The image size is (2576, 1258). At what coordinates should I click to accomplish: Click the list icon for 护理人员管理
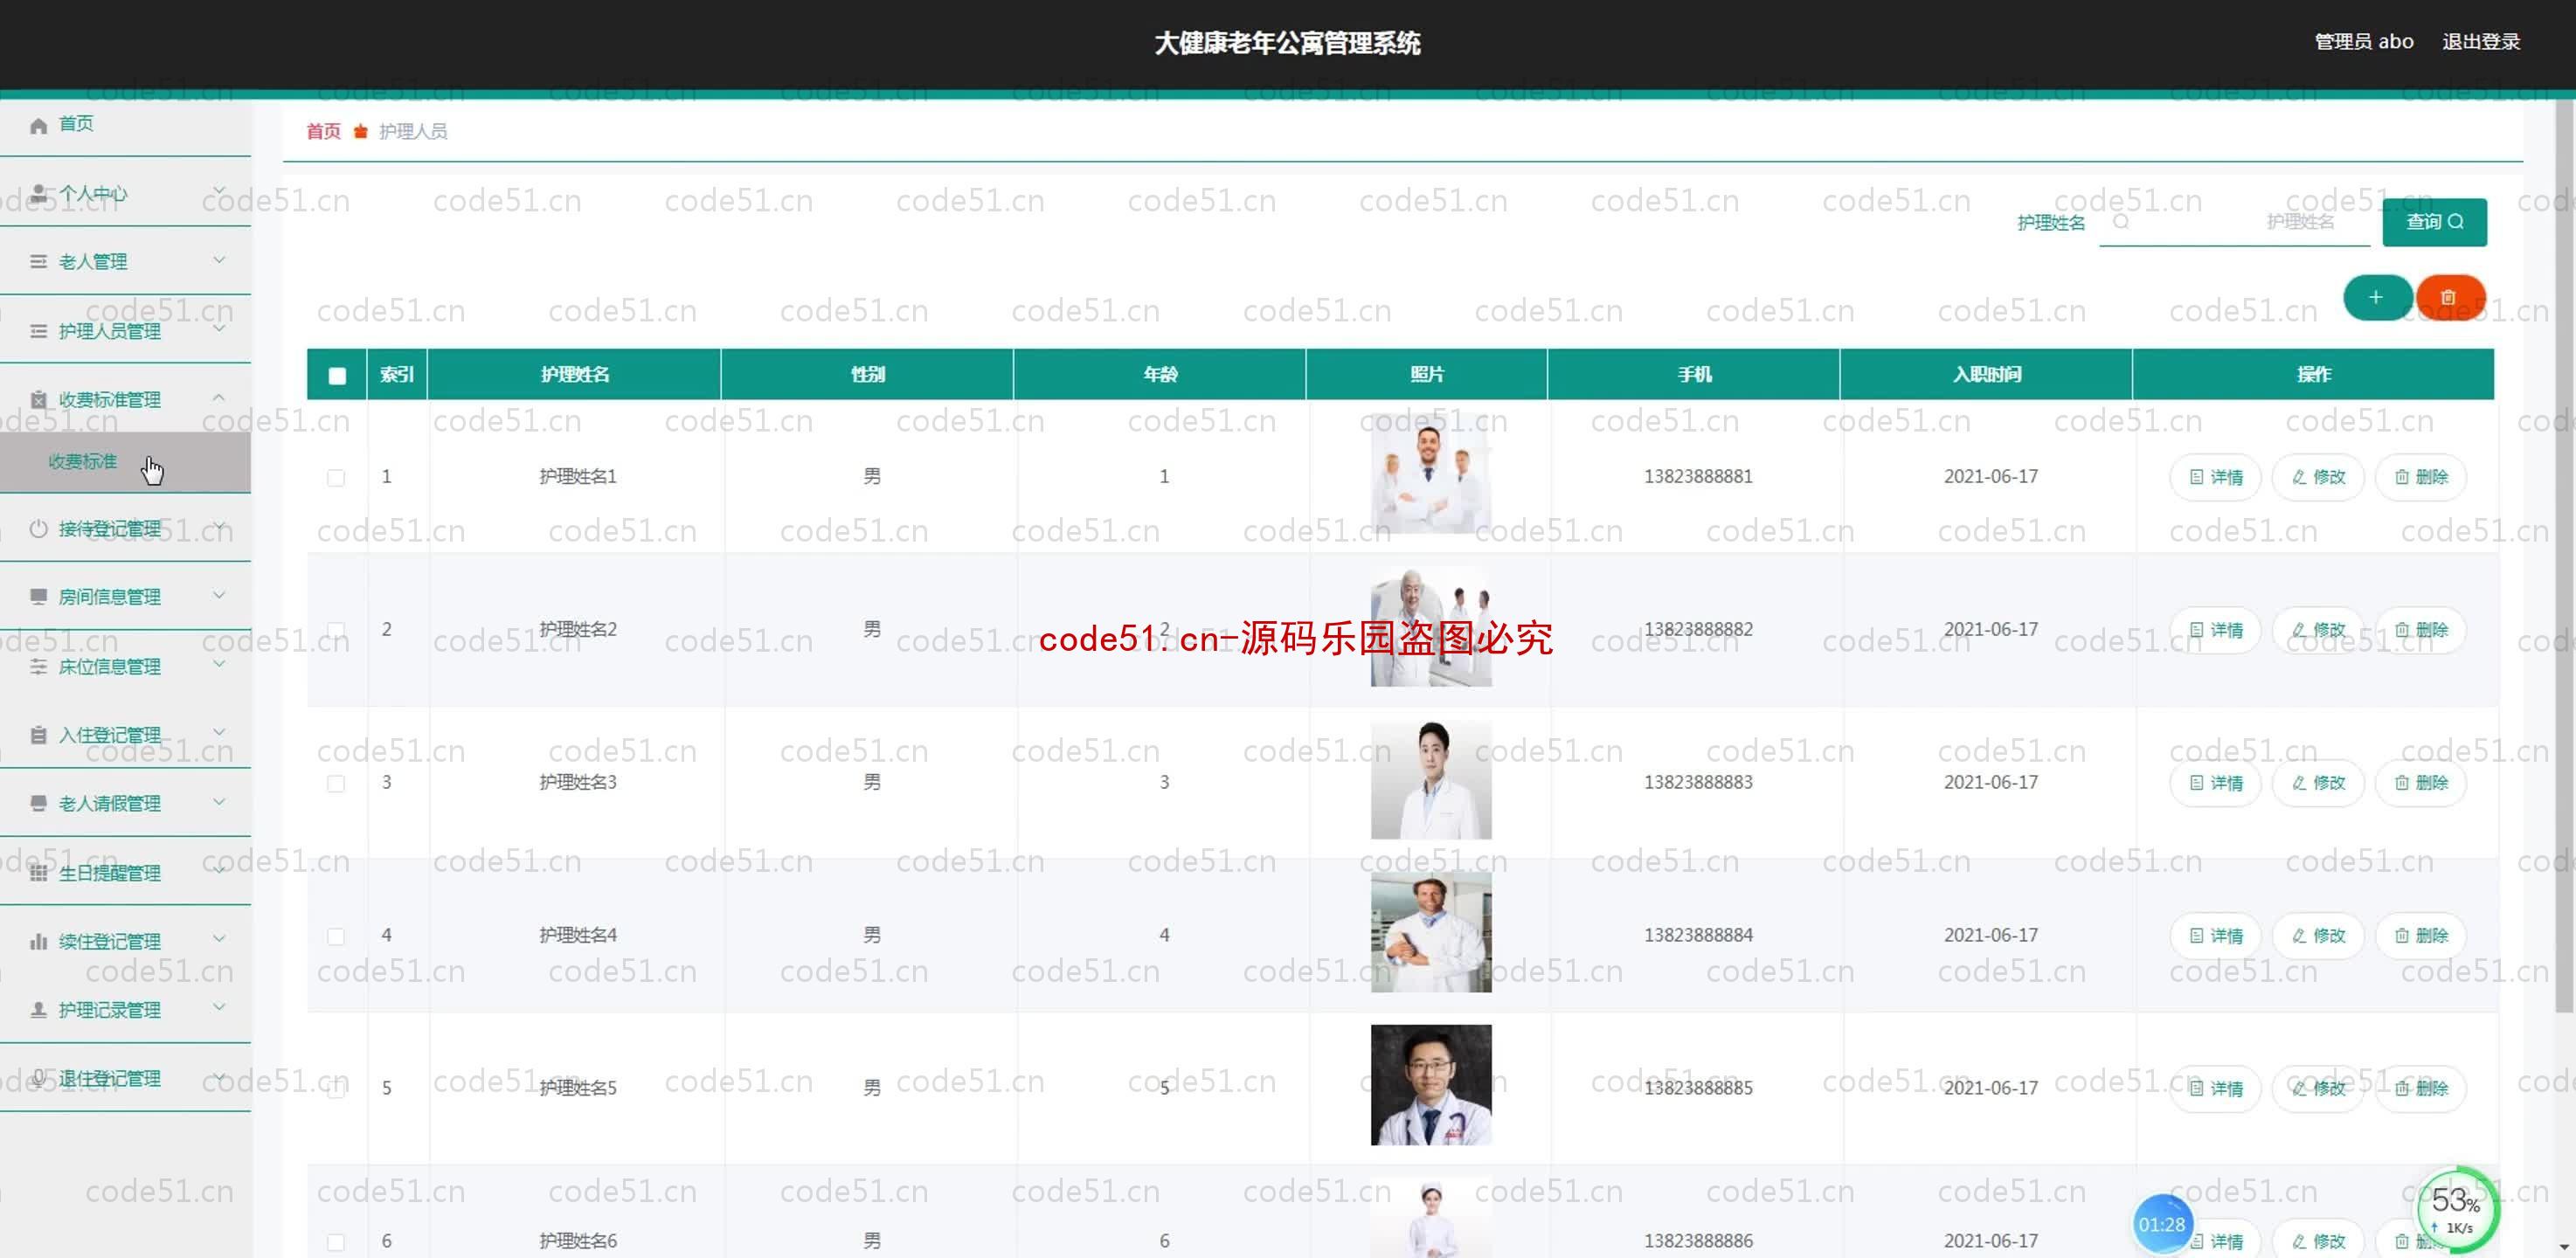click(x=38, y=330)
